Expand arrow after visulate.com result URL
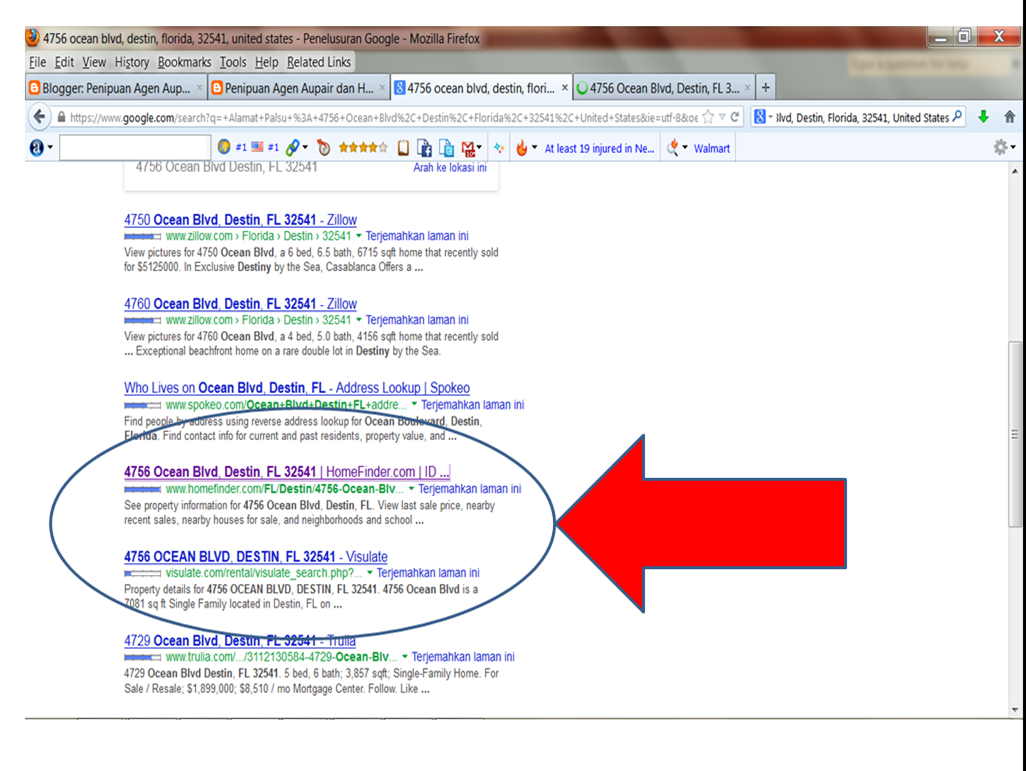 (x=370, y=572)
